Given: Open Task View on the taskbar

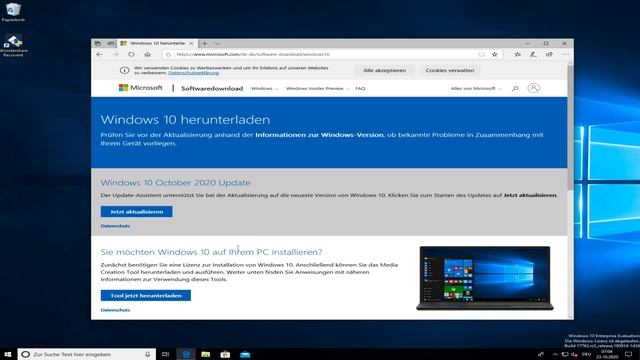Looking at the screenshot, I should 165,354.
